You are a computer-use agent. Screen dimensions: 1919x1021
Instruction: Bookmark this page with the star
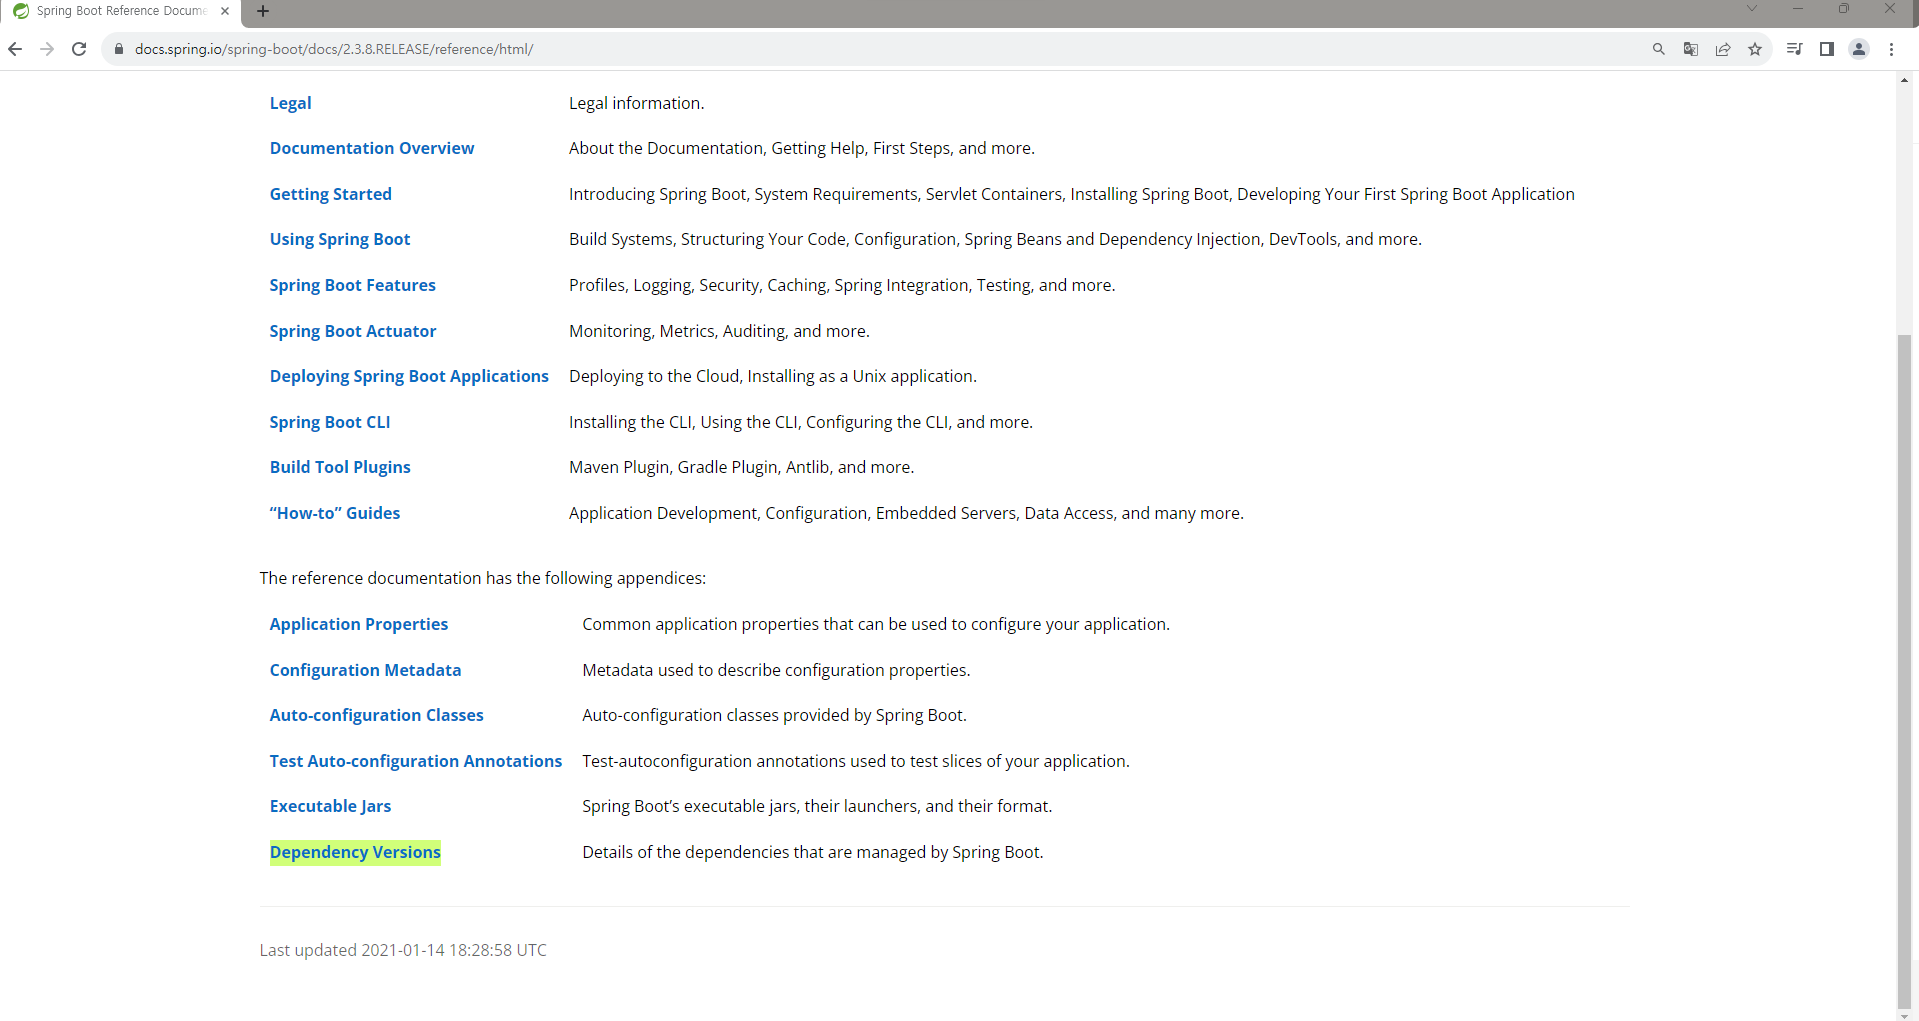coord(1755,49)
